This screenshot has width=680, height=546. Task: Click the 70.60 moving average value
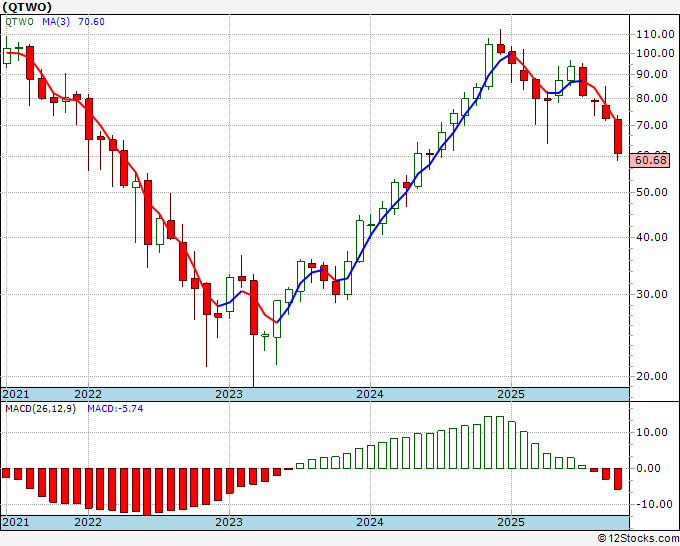91,22
